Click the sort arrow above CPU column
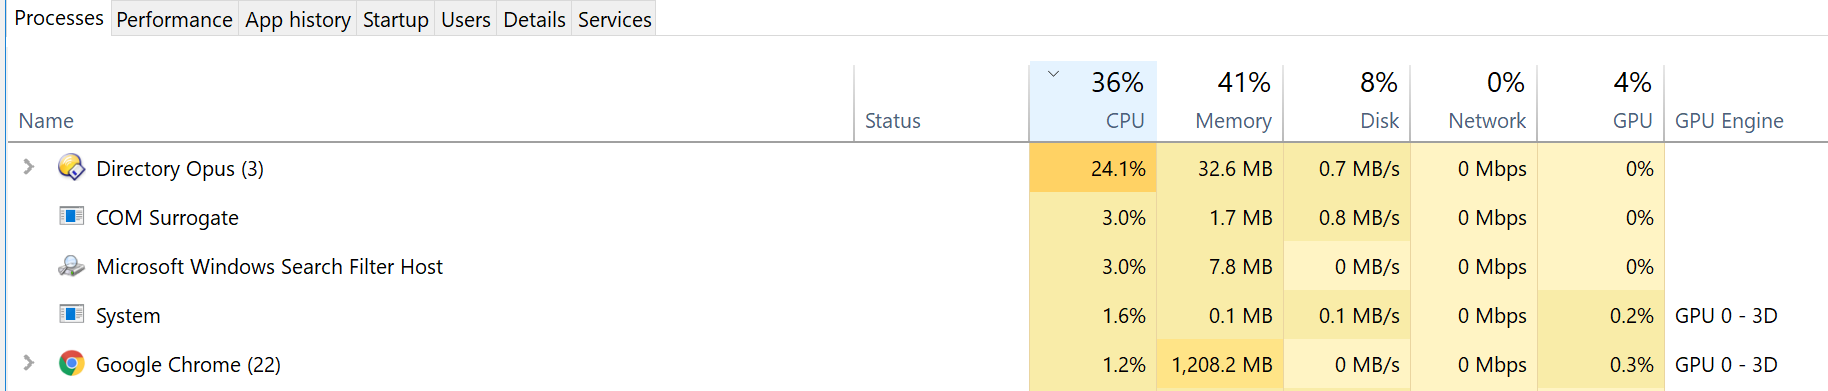The image size is (1828, 391). [x=1053, y=74]
